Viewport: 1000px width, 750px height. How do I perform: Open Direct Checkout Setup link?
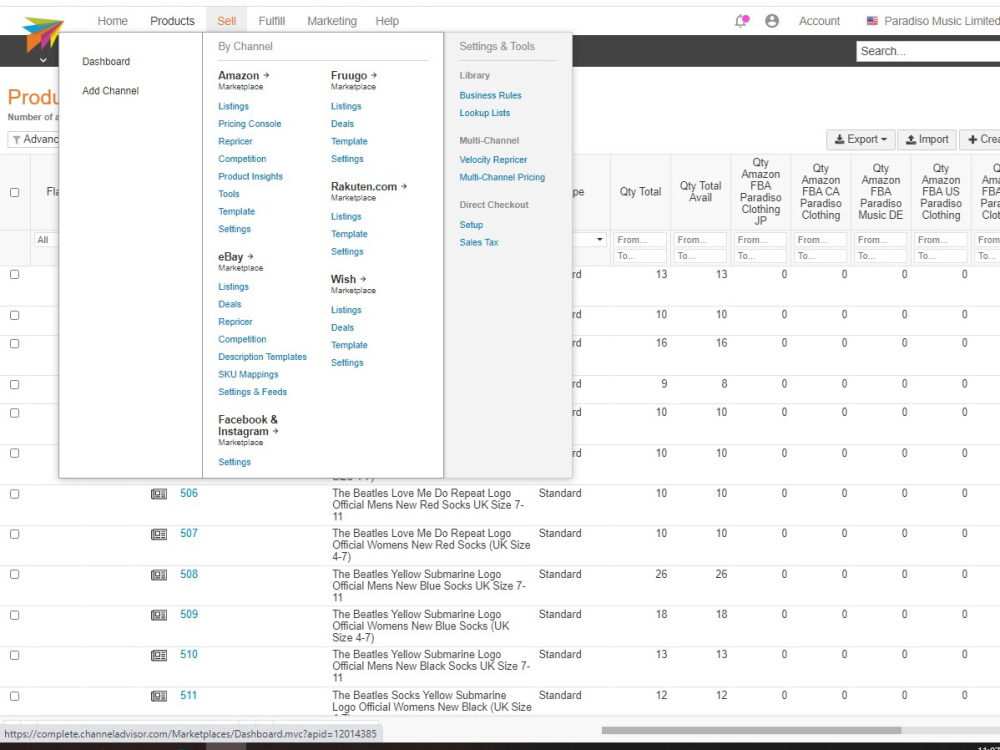pos(471,225)
